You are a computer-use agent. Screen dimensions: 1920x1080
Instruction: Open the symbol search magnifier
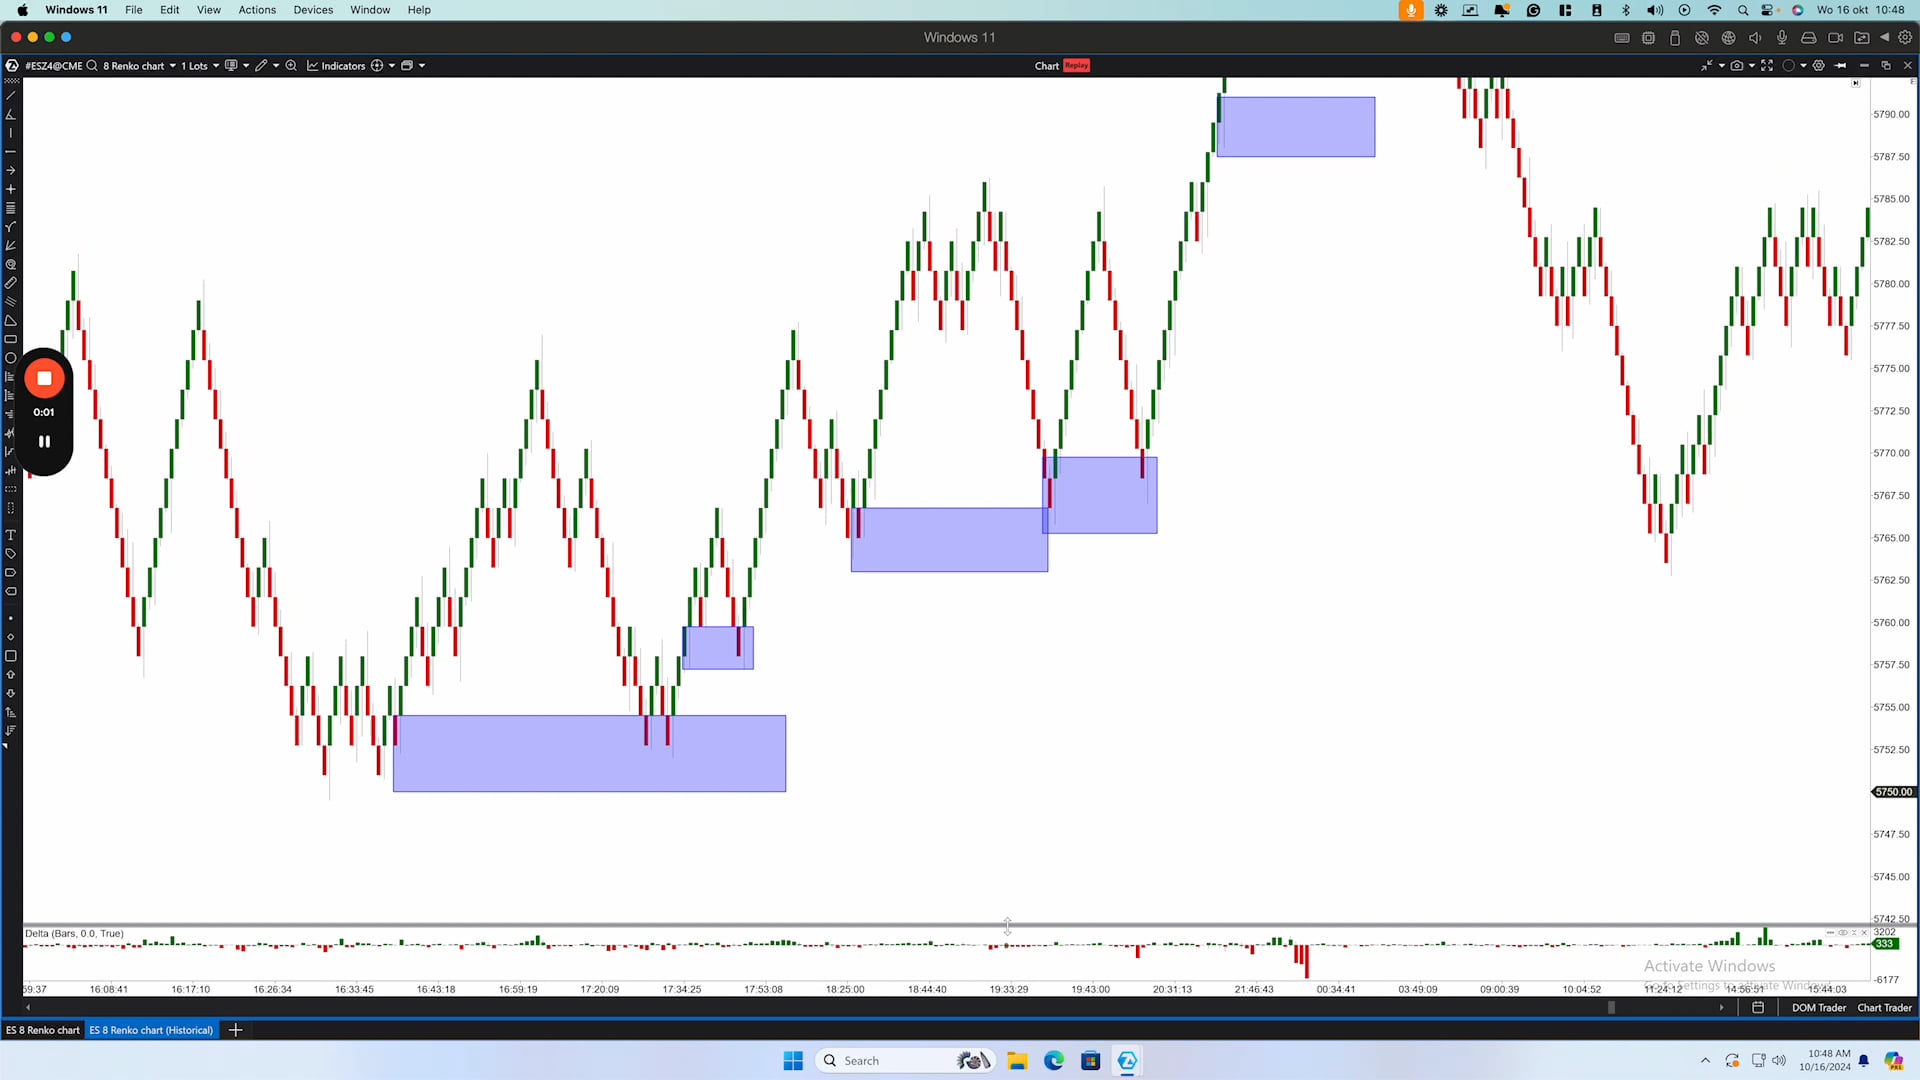click(91, 66)
